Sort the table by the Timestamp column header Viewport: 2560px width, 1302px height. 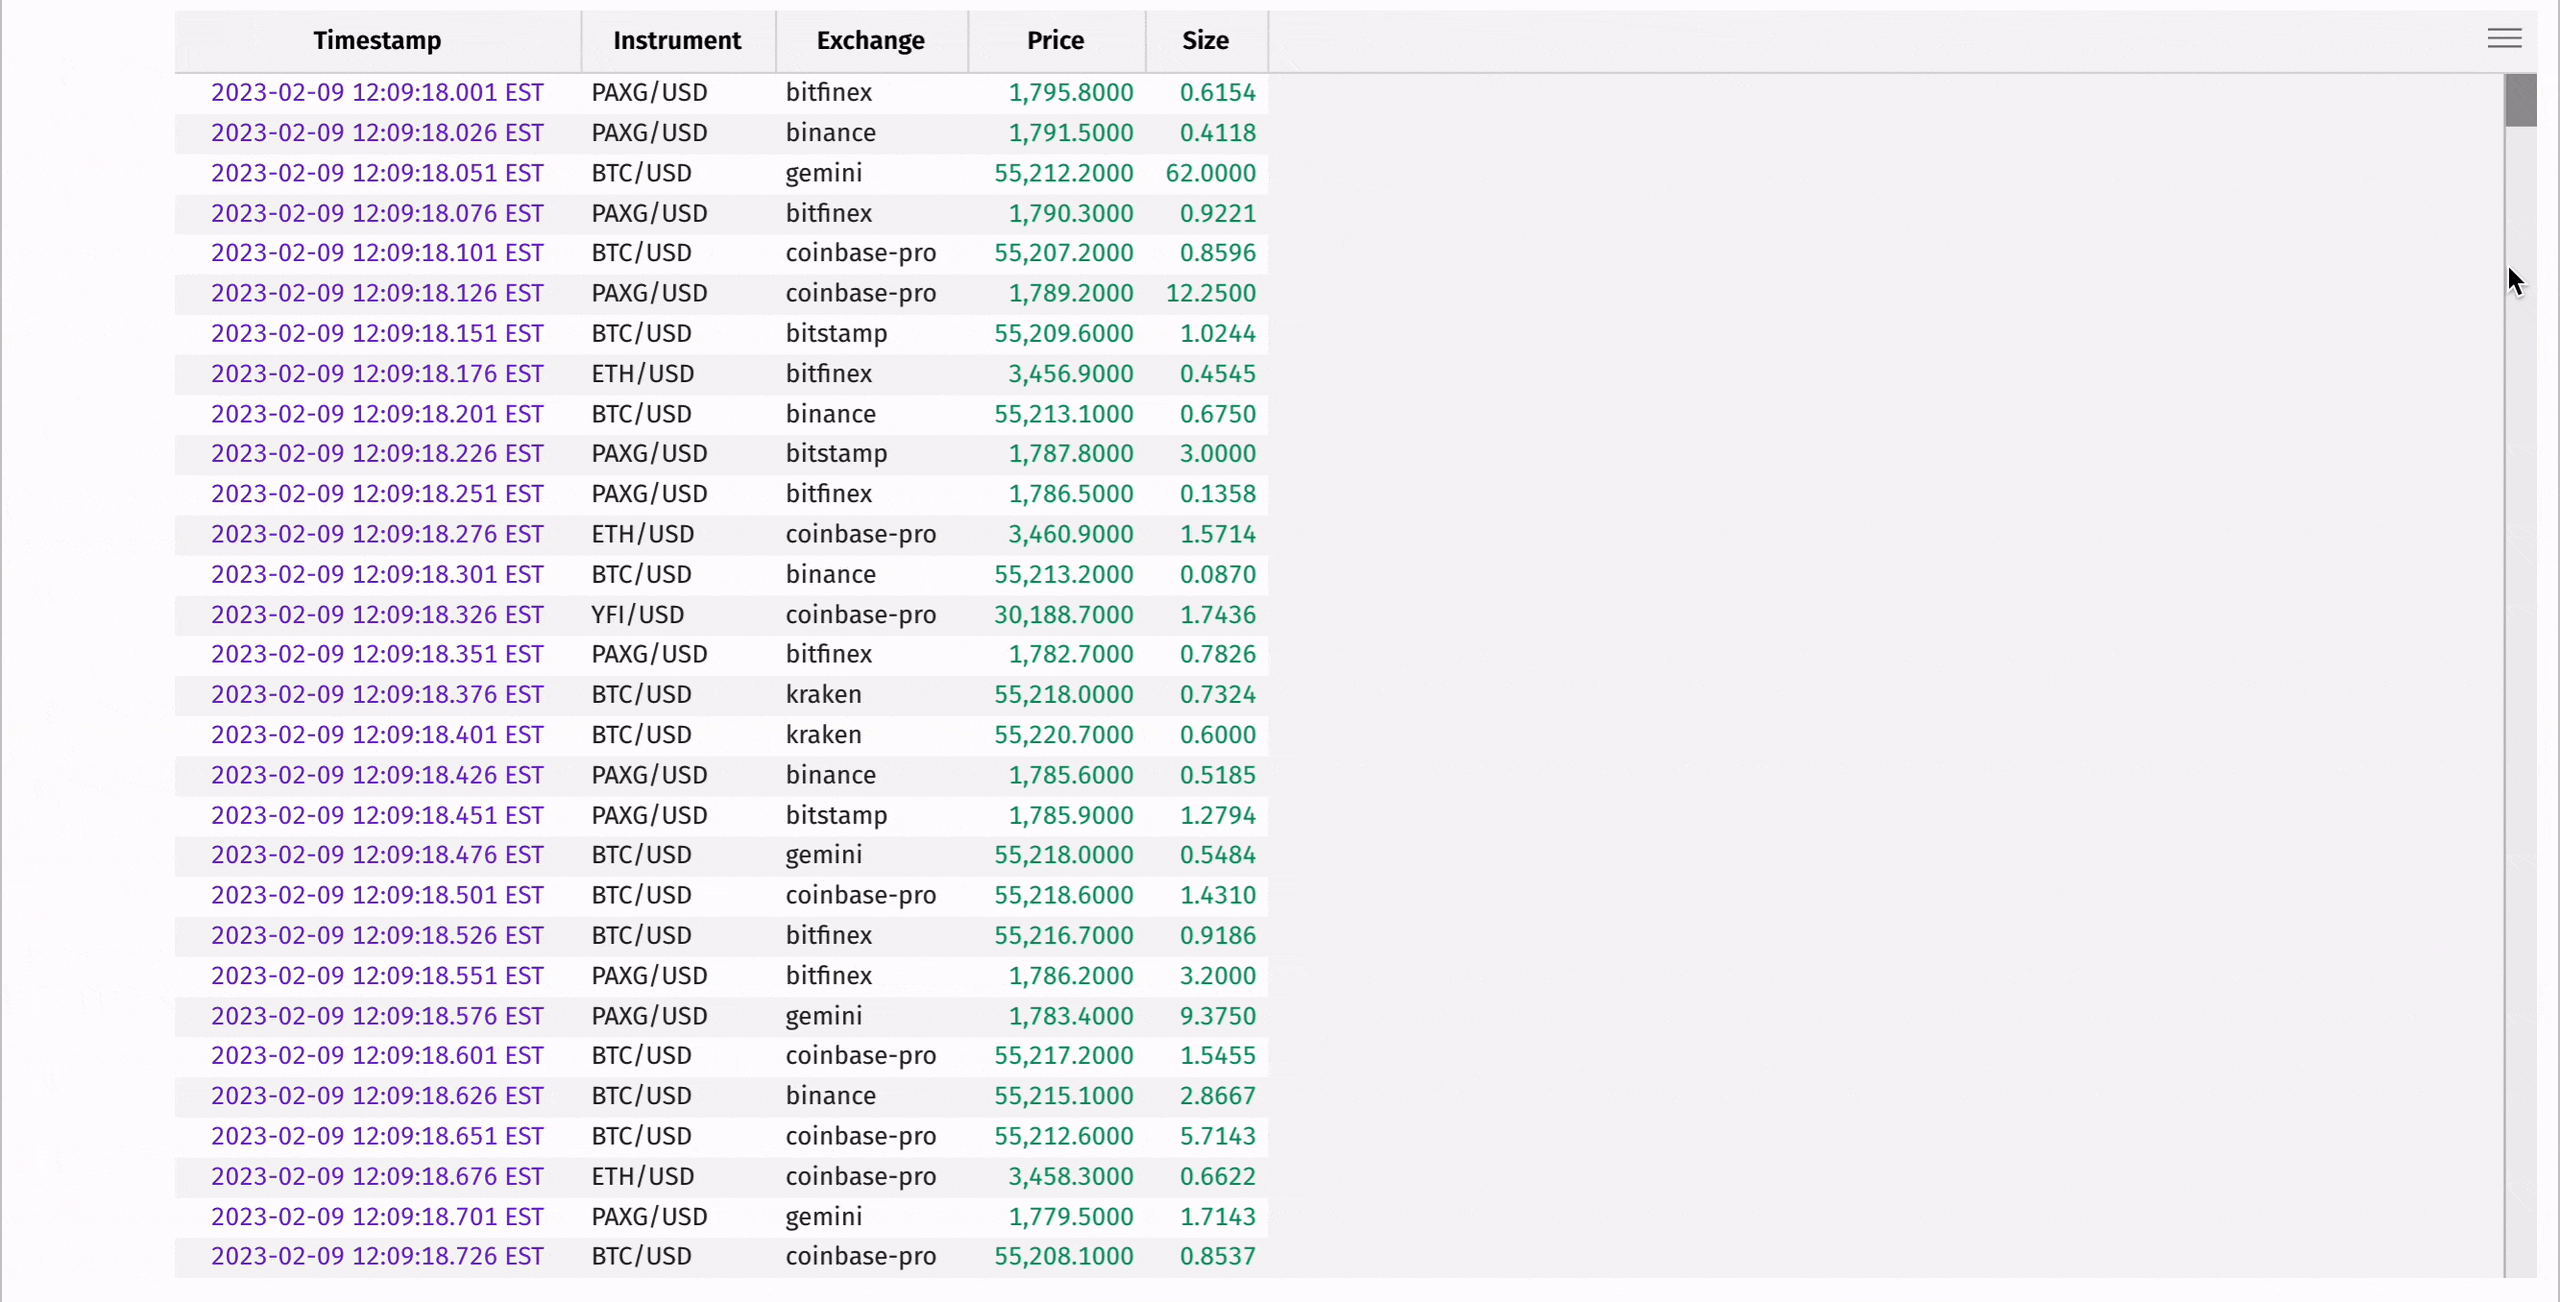click(376, 41)
